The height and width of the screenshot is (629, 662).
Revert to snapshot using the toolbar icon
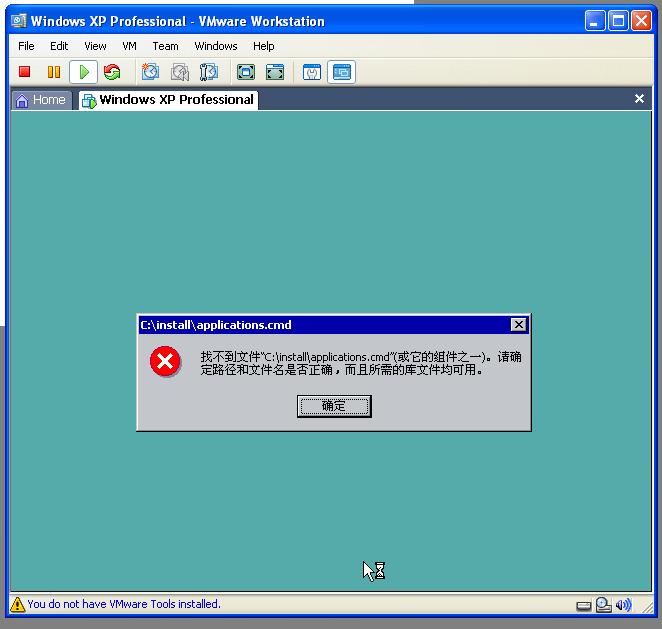179,72
